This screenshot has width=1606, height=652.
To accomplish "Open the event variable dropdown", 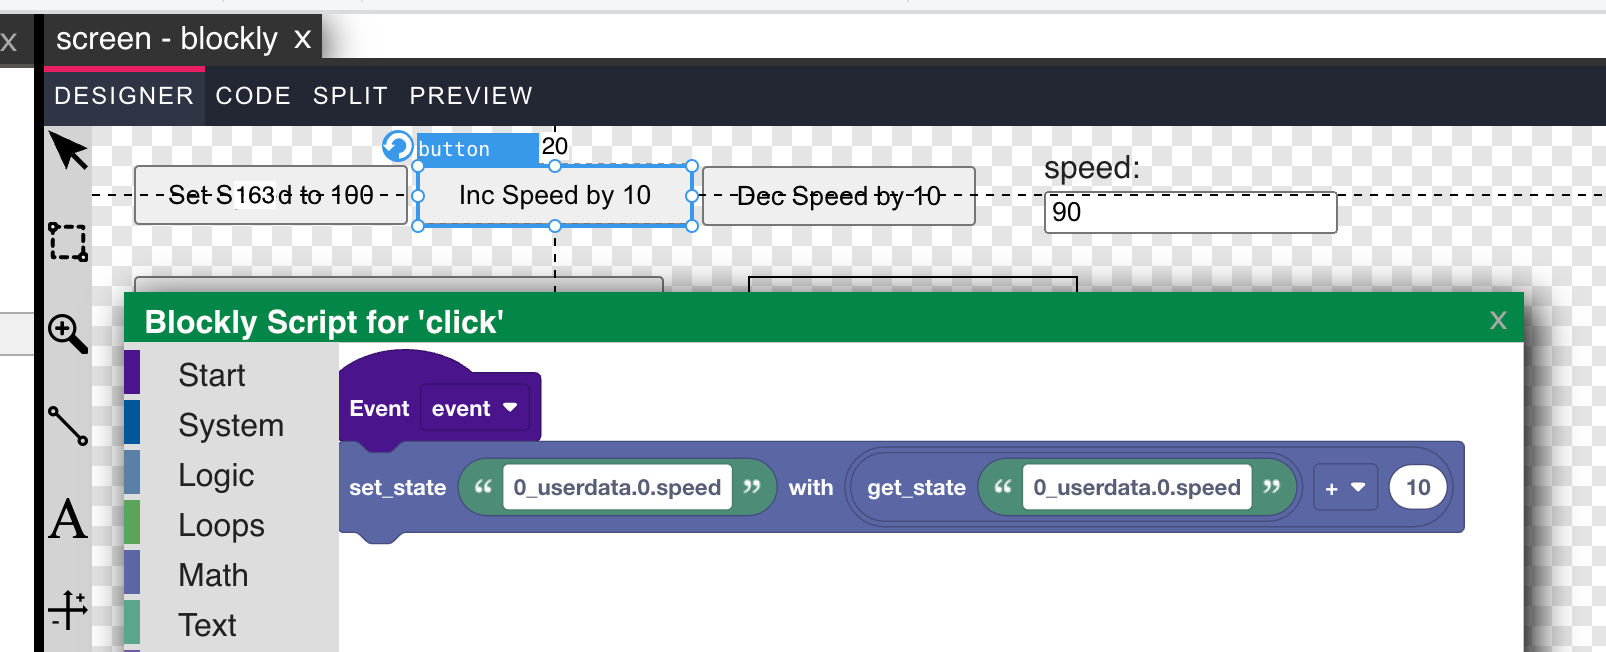I will click(x=474, y=408).
